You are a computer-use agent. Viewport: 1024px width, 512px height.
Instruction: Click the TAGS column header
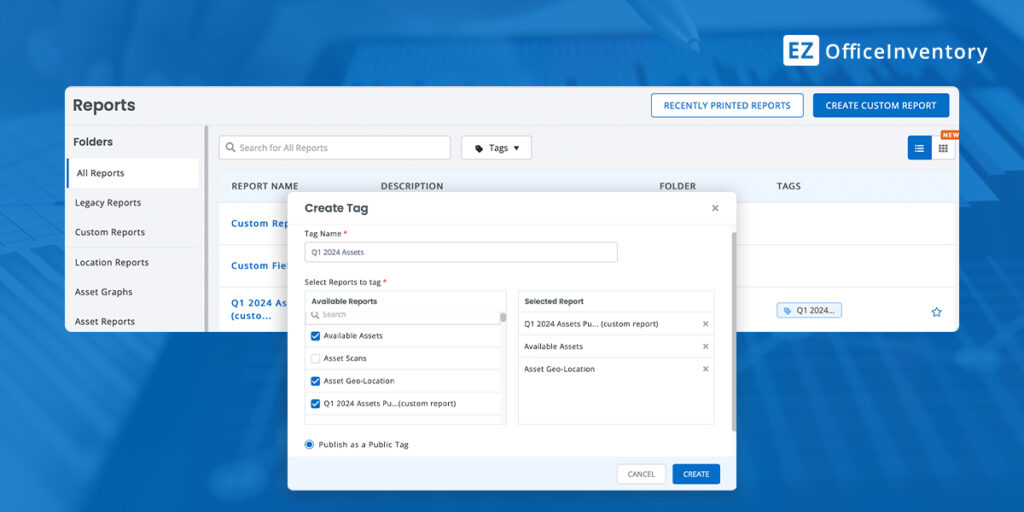tap(788, 186)
